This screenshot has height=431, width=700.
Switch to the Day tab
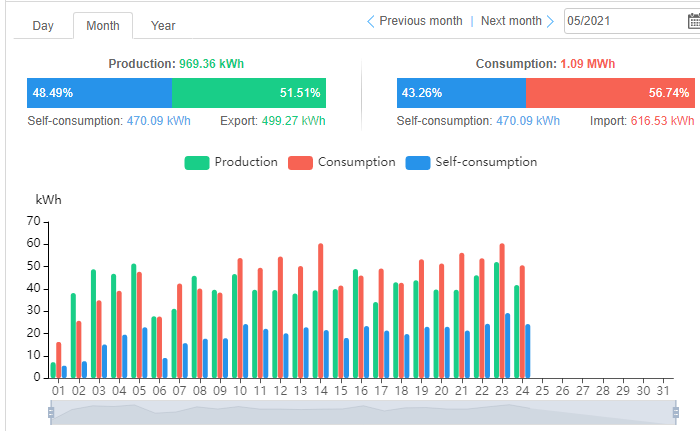click(x=43, y=26)
